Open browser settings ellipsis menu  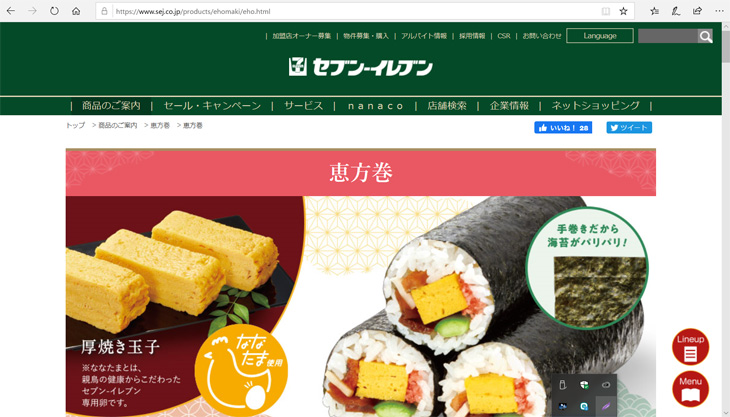pos(719,11)
